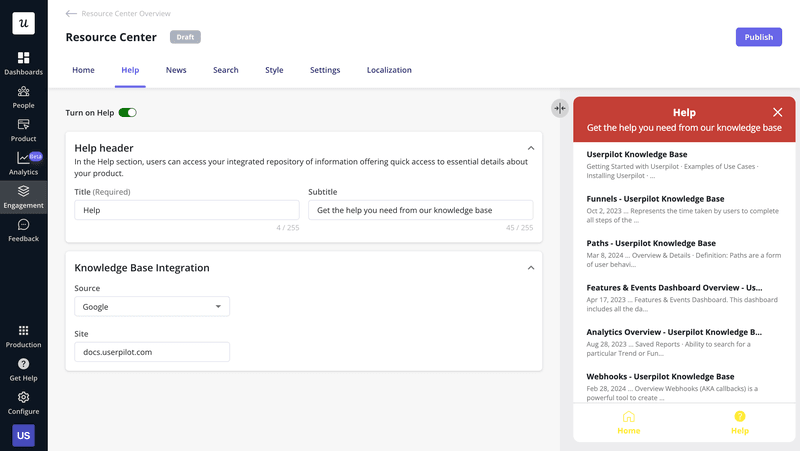Open the Product sidebar icon

[23, 130]
